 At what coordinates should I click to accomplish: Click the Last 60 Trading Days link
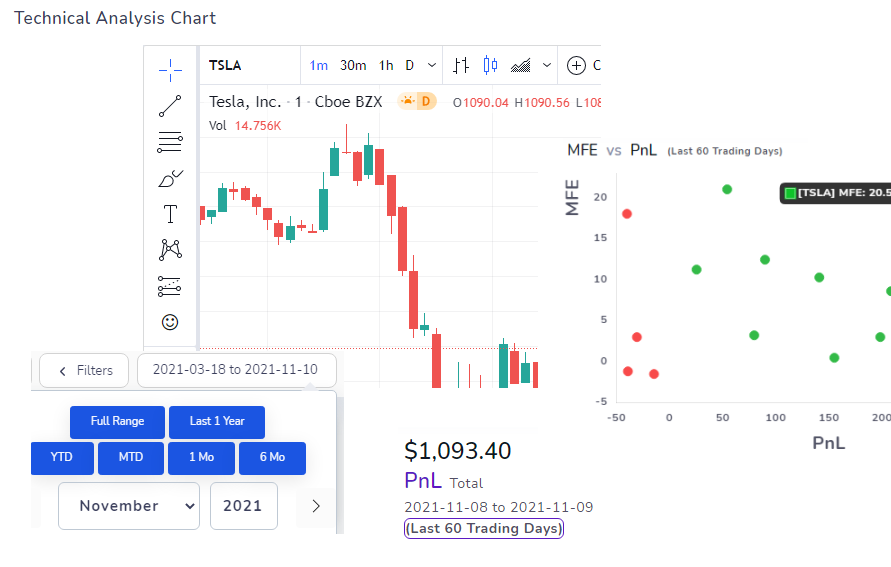484,528
